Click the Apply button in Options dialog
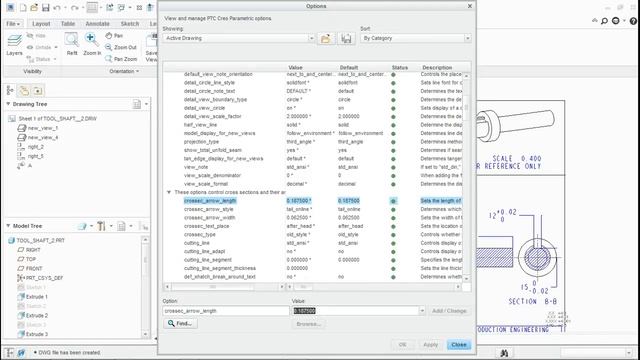 point(430,345)
